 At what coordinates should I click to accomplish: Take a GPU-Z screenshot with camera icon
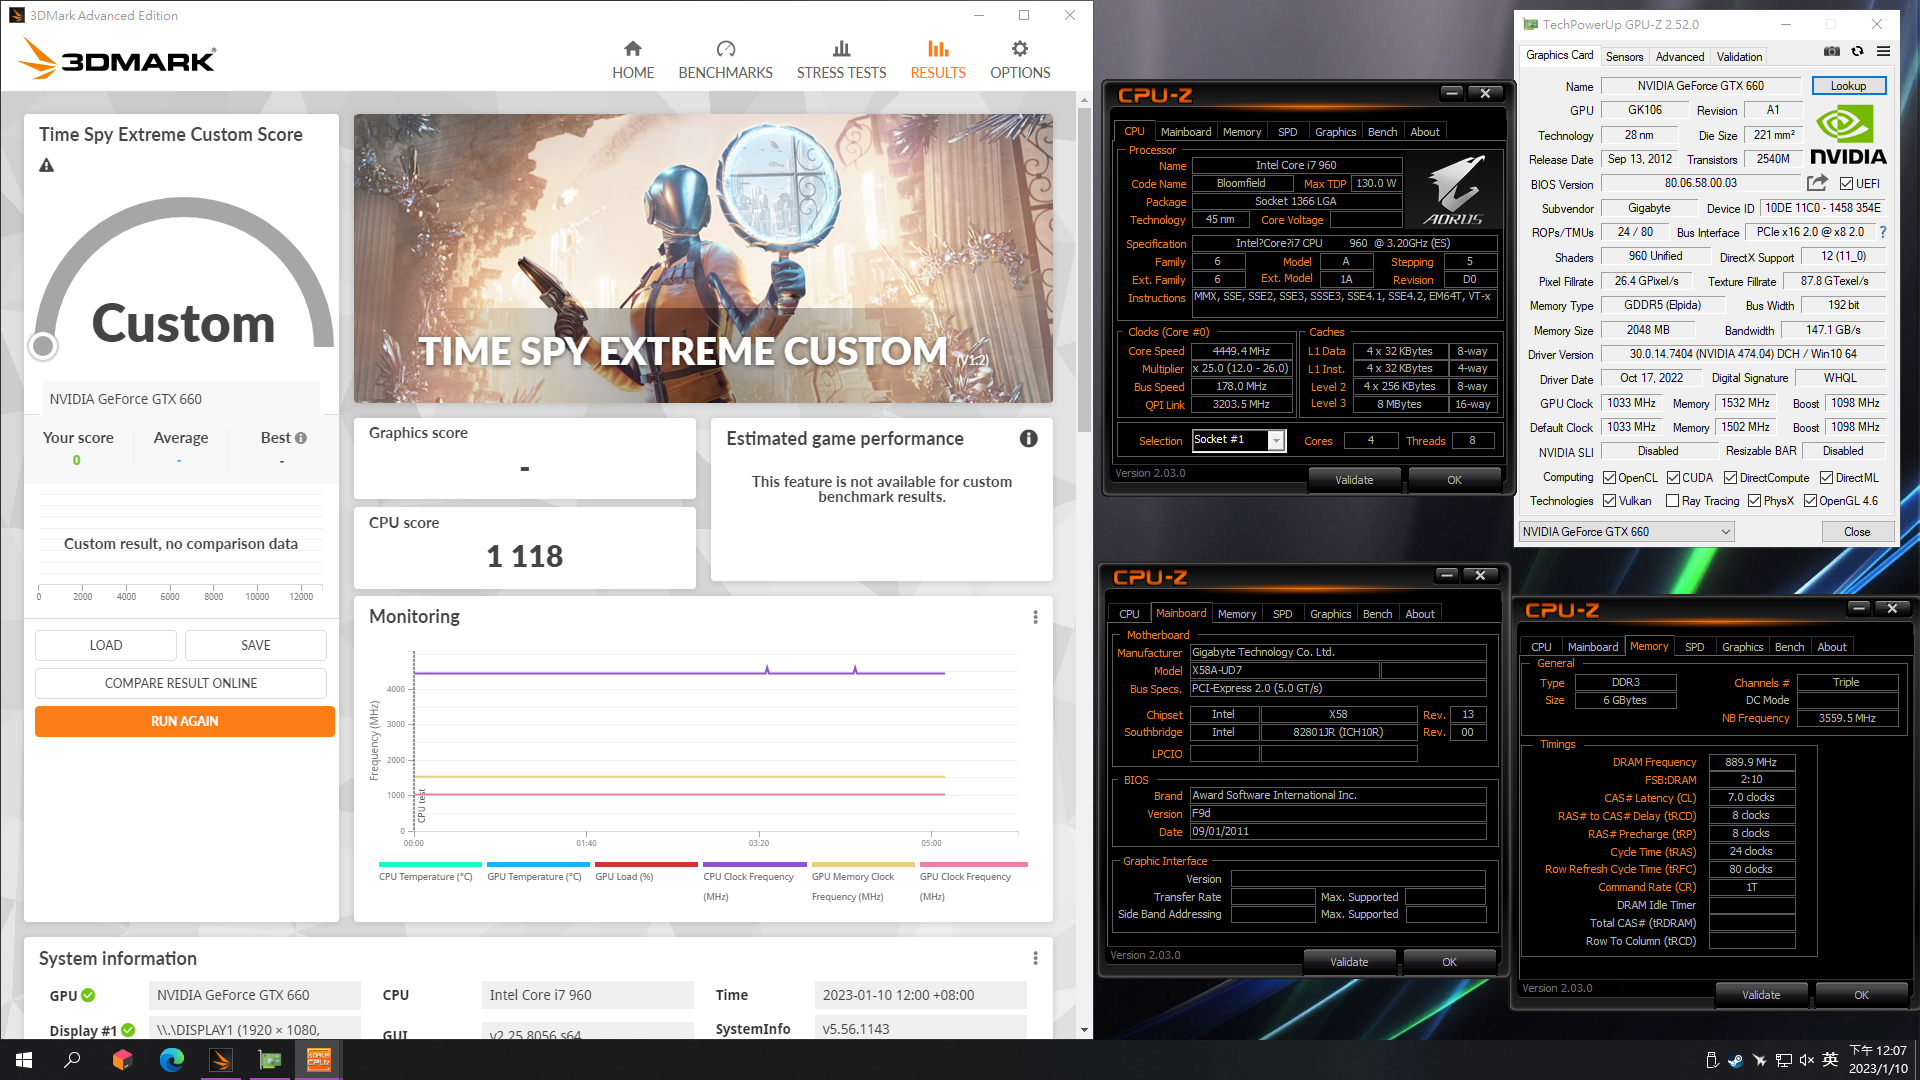1831,52
